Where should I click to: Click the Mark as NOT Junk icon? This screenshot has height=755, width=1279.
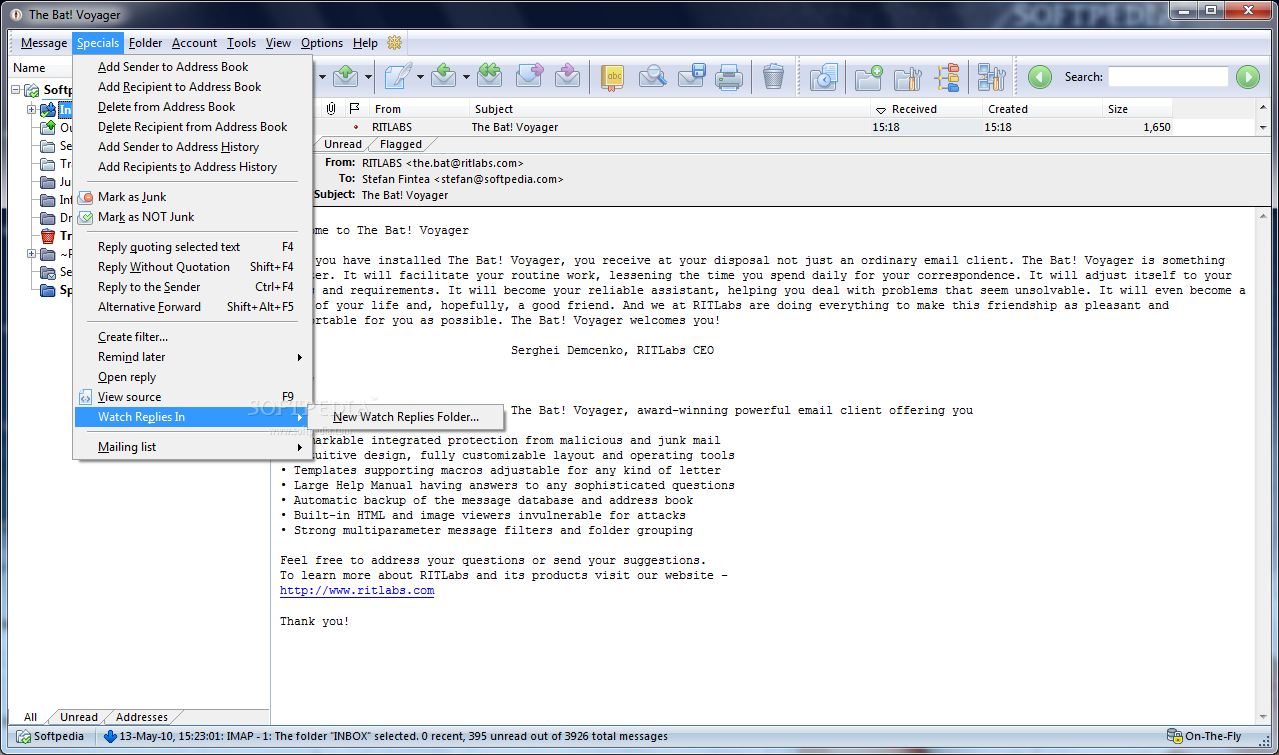86,217
